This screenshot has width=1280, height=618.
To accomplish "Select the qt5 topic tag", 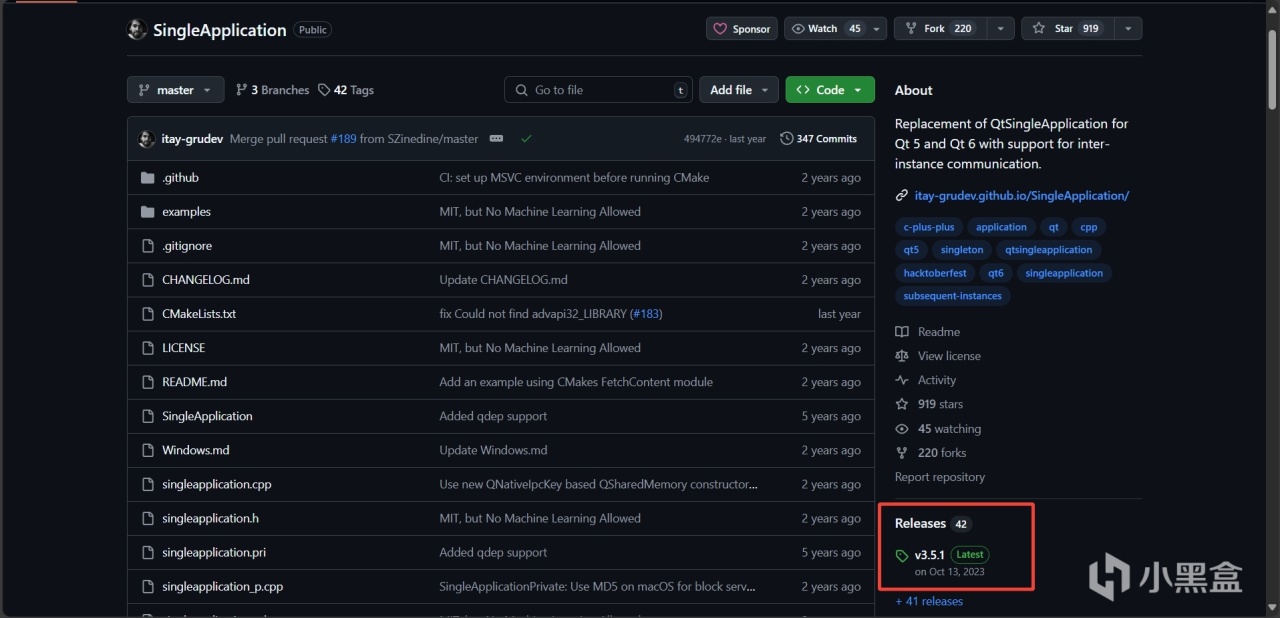I will coord(911,250).
